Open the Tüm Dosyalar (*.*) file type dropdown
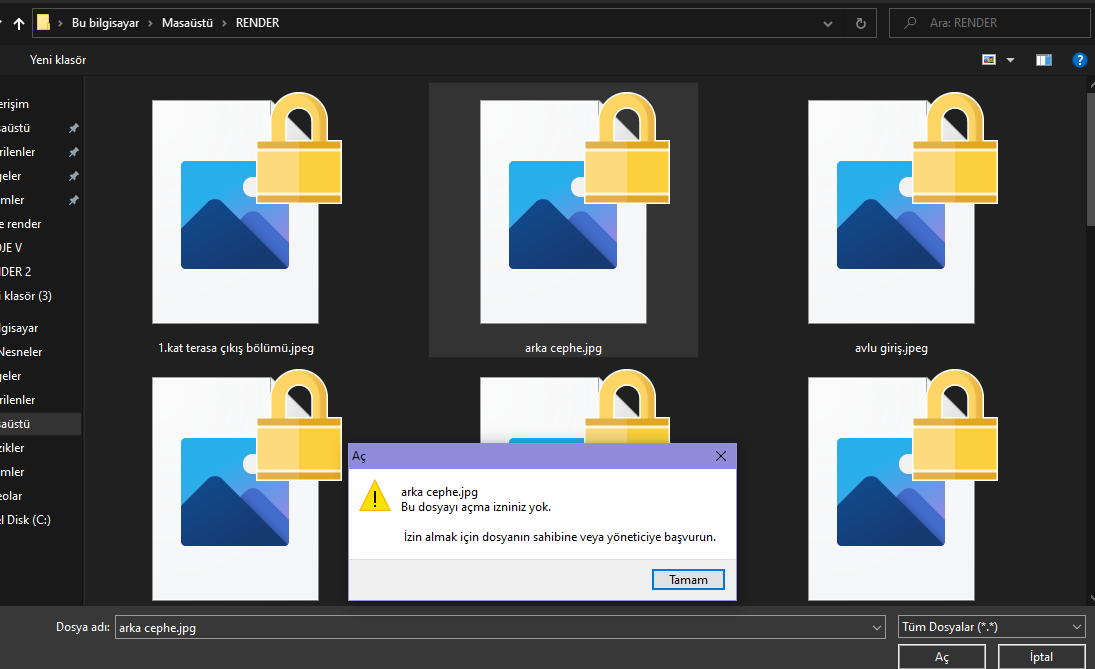Screen dimensions: 1095x669 [990, 627]
